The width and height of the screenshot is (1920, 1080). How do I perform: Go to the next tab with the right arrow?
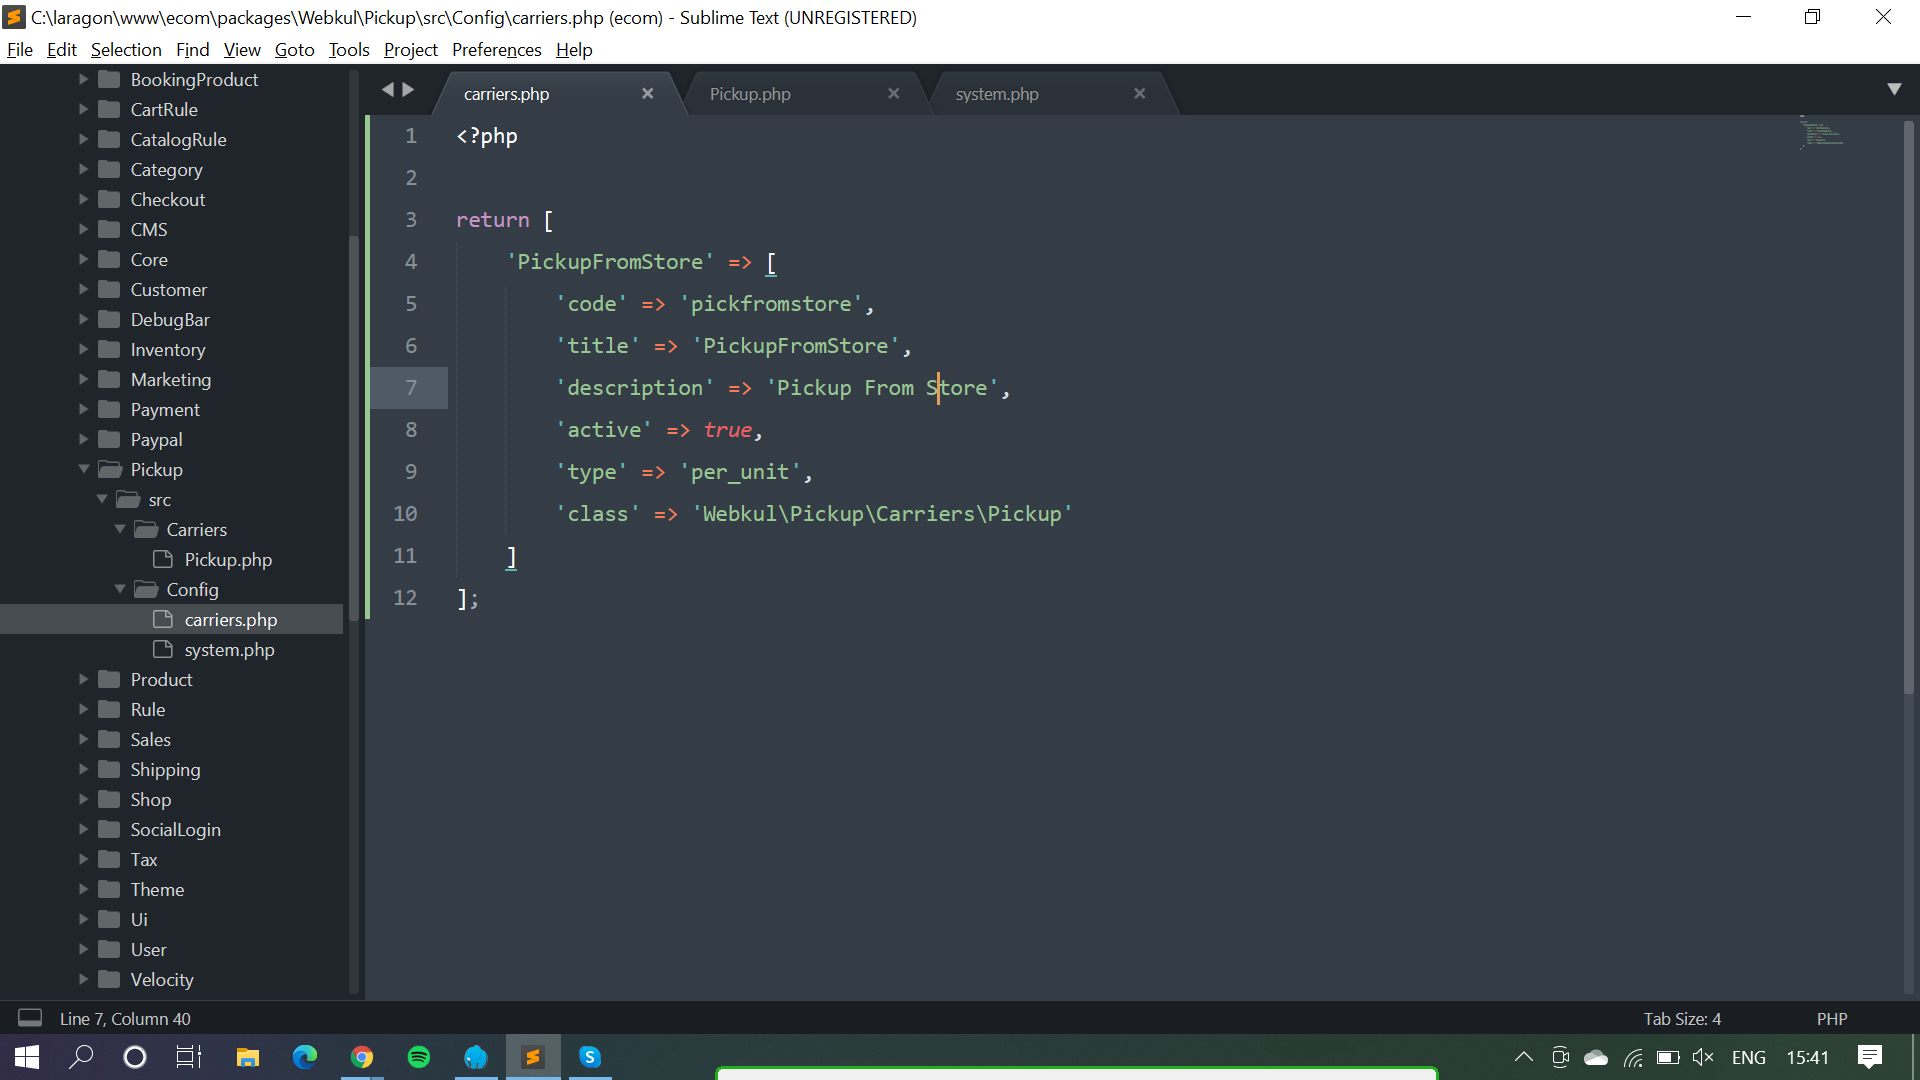[408, 90]
